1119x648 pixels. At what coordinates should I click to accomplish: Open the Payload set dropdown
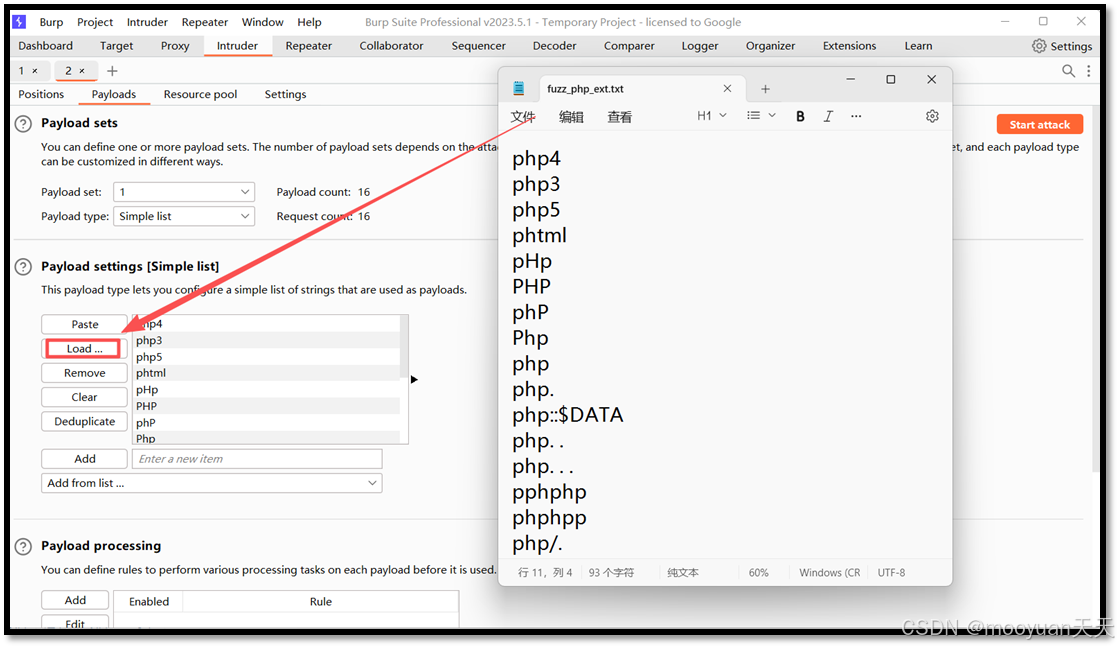click(x=184, y=192)
